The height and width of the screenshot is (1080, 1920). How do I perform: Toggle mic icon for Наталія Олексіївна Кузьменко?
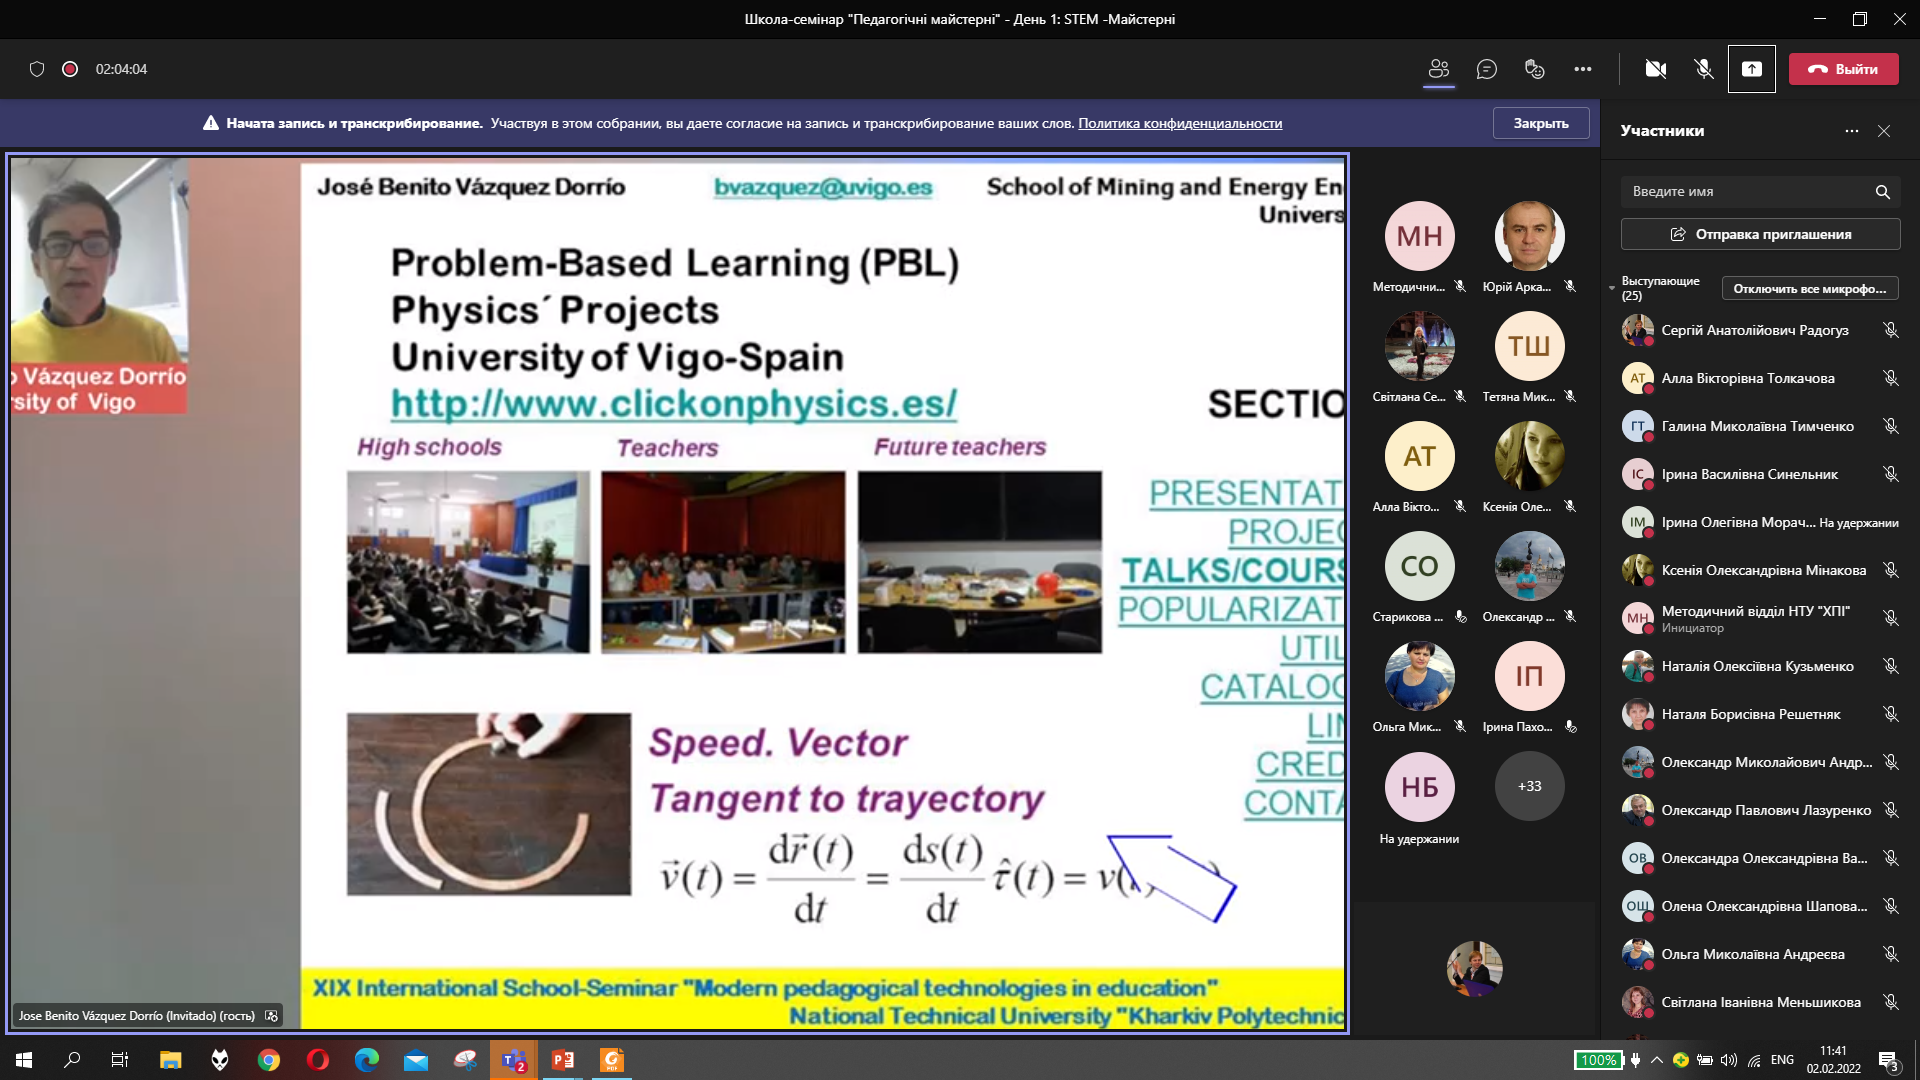(x=1890, y=666)
